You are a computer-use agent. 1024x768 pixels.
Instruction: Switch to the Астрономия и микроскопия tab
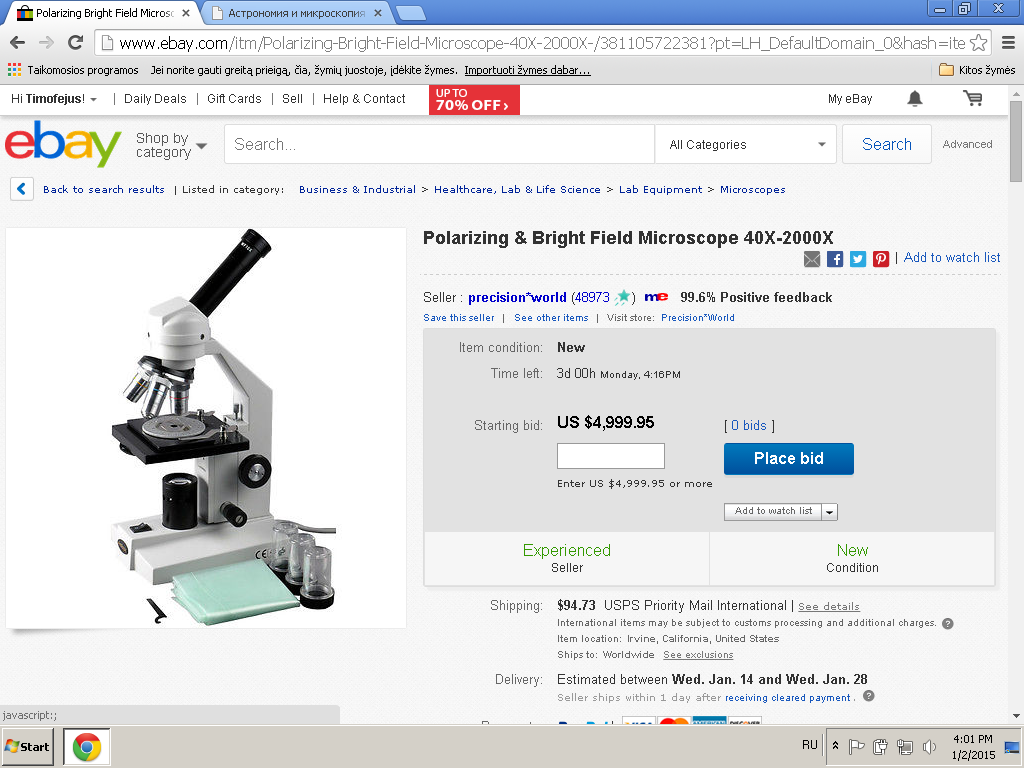pyautogui.click(x=296, y=13)
